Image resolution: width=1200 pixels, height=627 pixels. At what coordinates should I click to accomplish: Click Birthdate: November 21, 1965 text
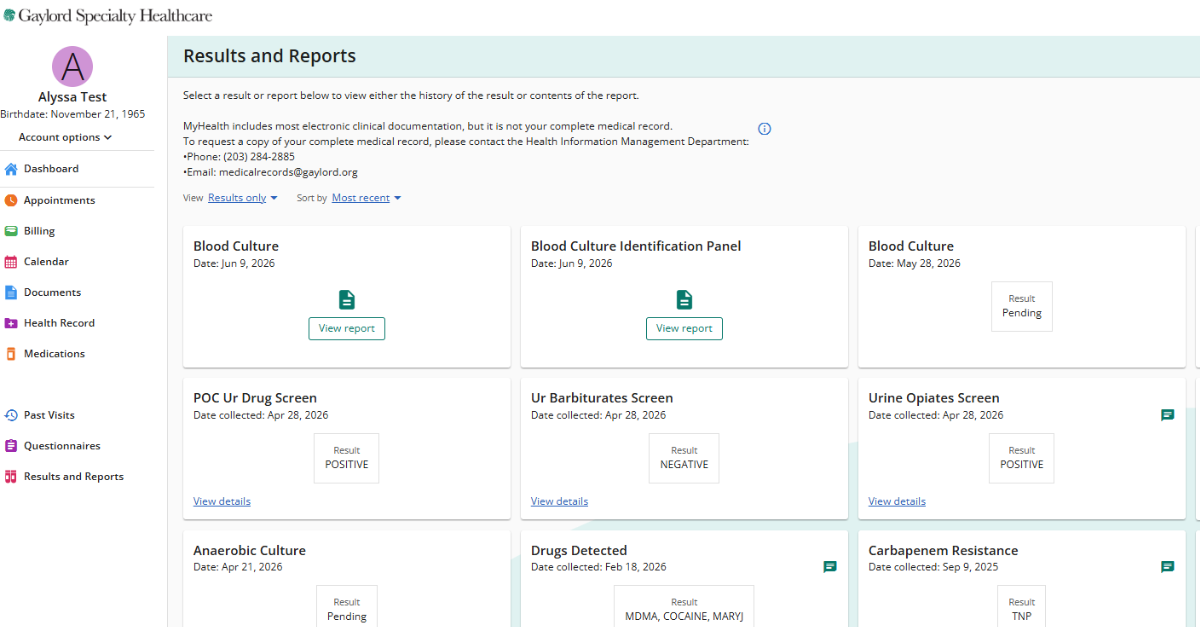pos(72,114)
